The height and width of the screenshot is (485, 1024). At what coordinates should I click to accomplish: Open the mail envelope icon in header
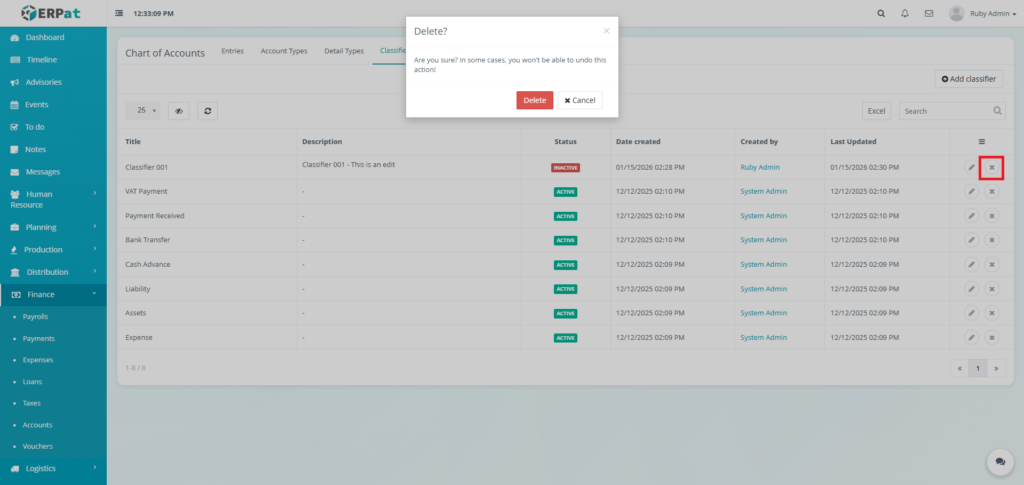click(x=929, y=14)
